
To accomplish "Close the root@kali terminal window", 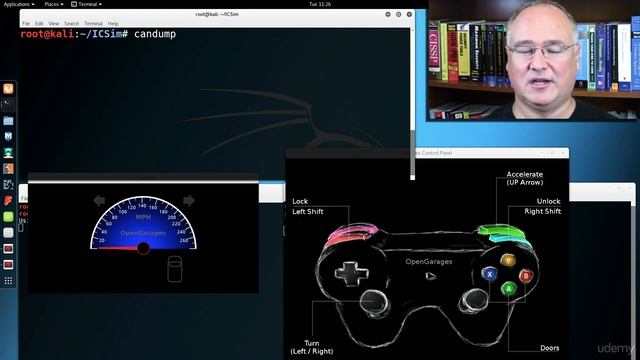I will [409, 14].
